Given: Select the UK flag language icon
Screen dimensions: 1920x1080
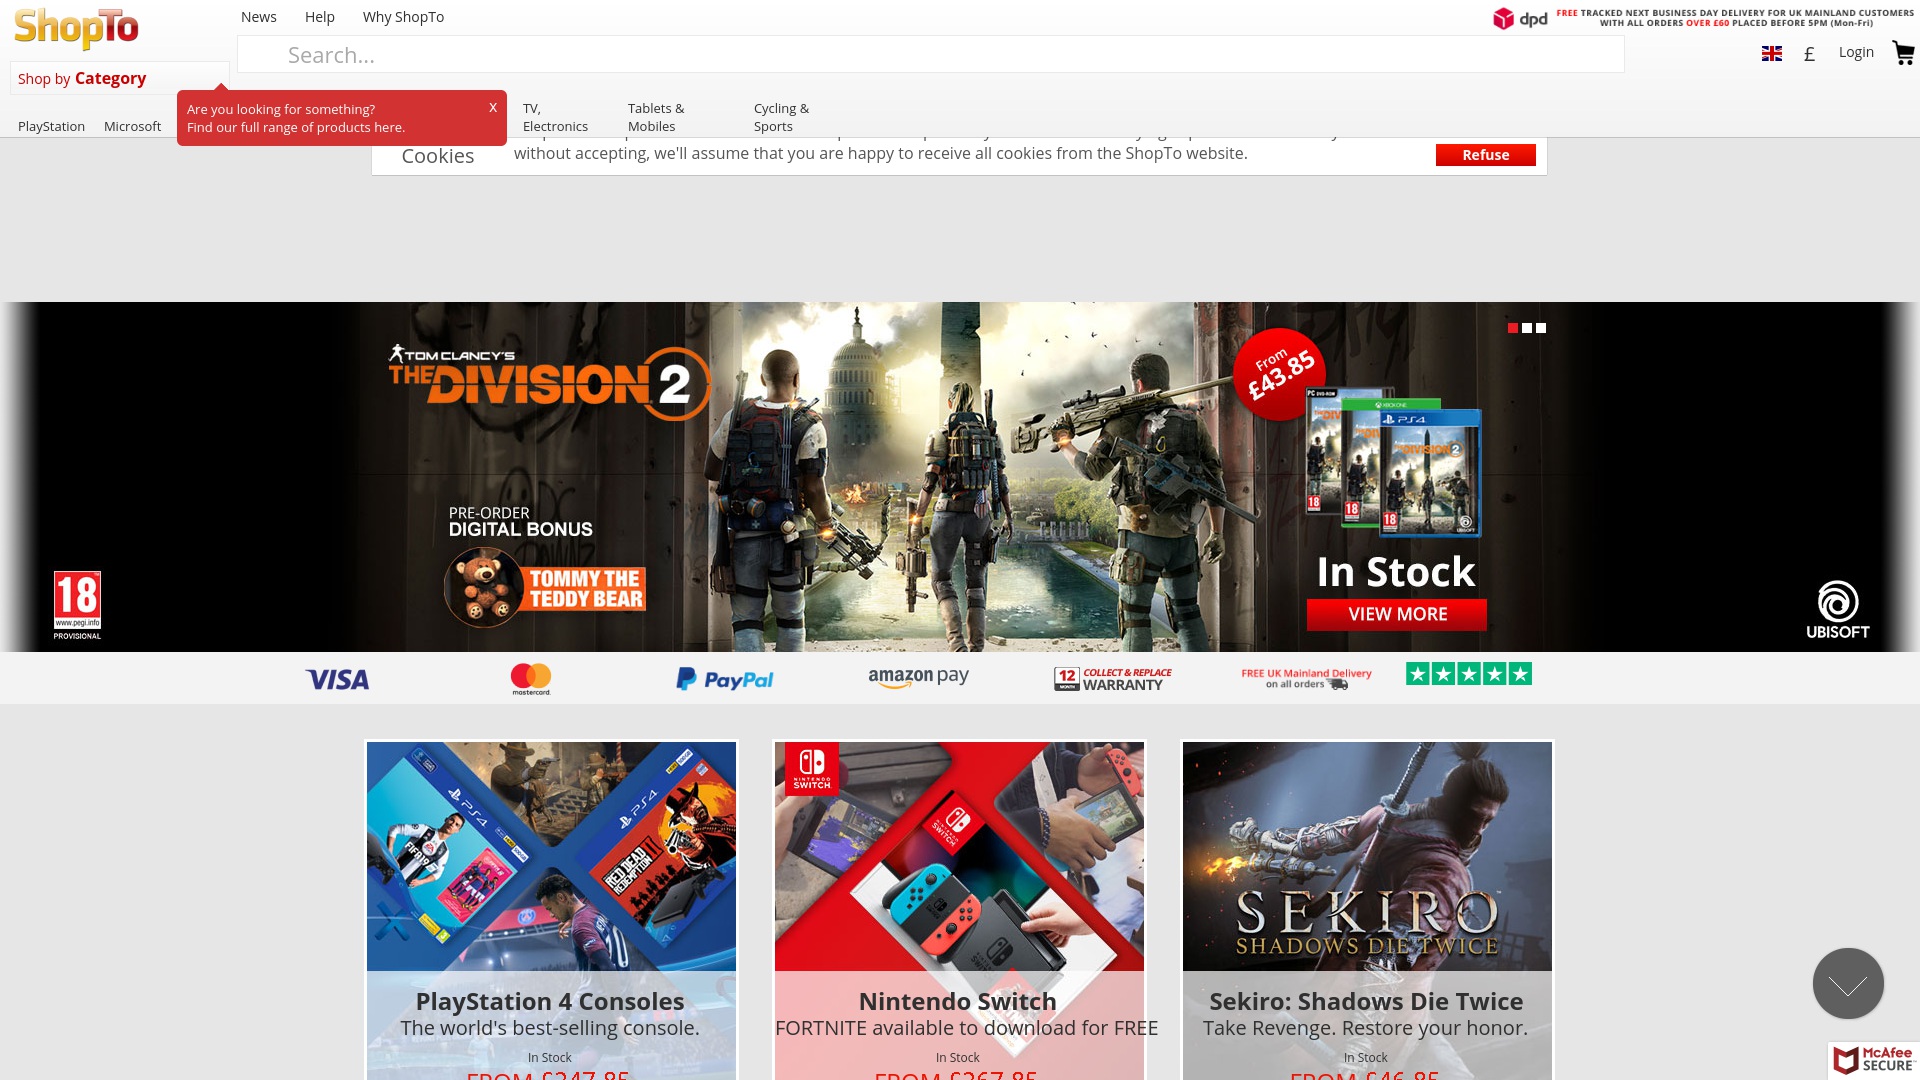Looking at the screenshot, I should [1772, 54].
